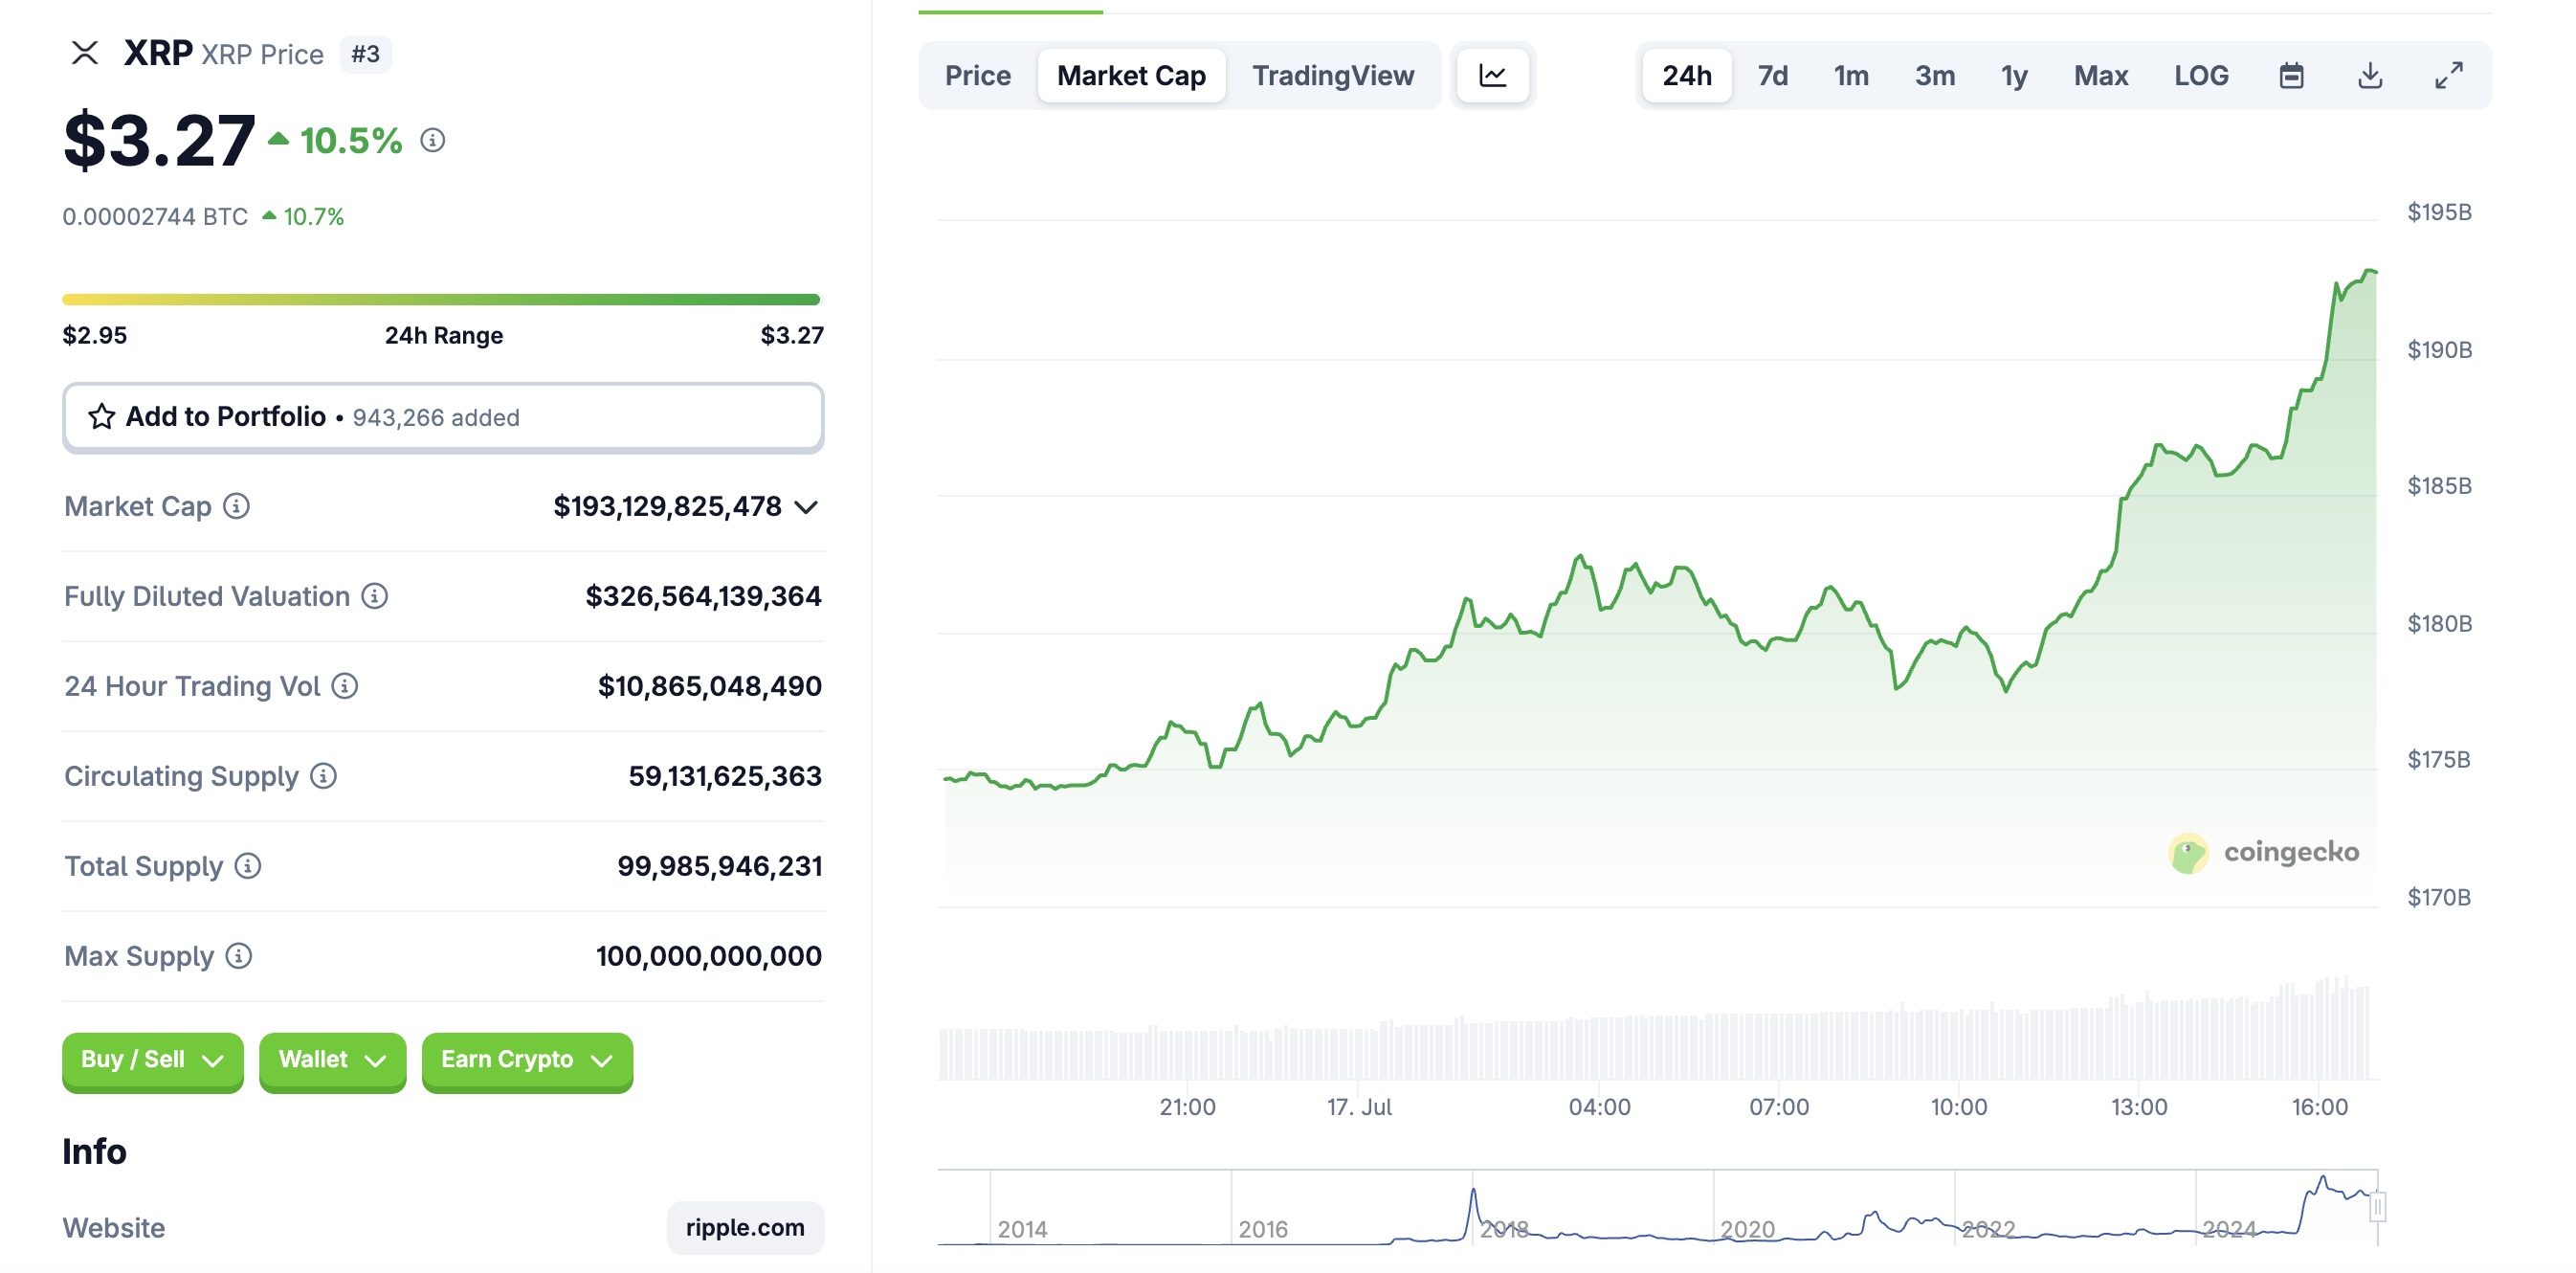Click Circulating Supply info icon
This screenshot has width=2576, height=1273.
323,776
